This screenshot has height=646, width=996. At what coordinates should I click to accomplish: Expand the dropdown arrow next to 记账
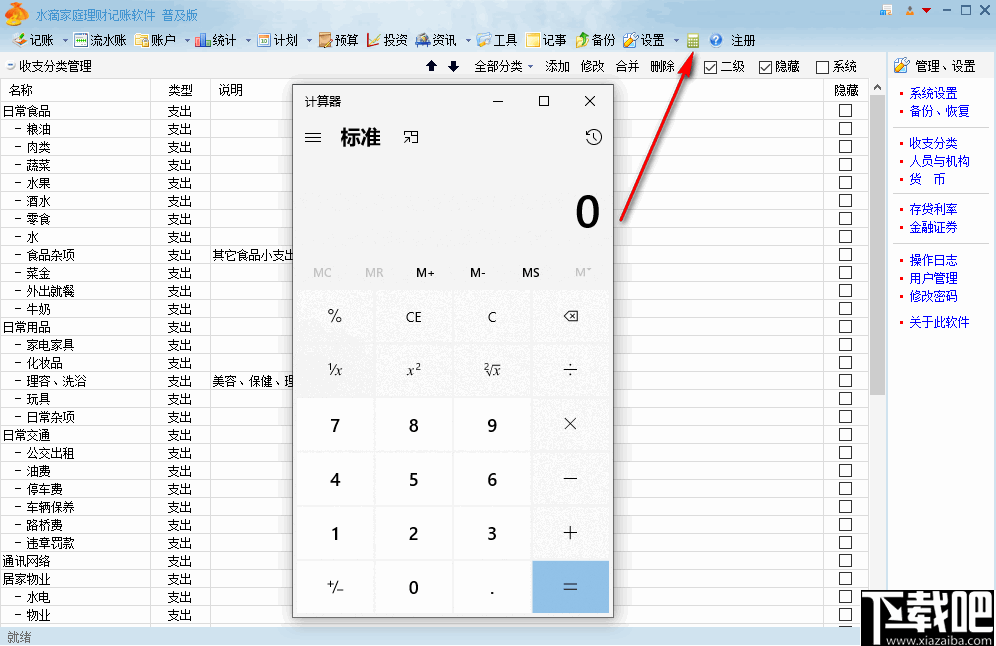pyautogui.click(x=65, y=41)
